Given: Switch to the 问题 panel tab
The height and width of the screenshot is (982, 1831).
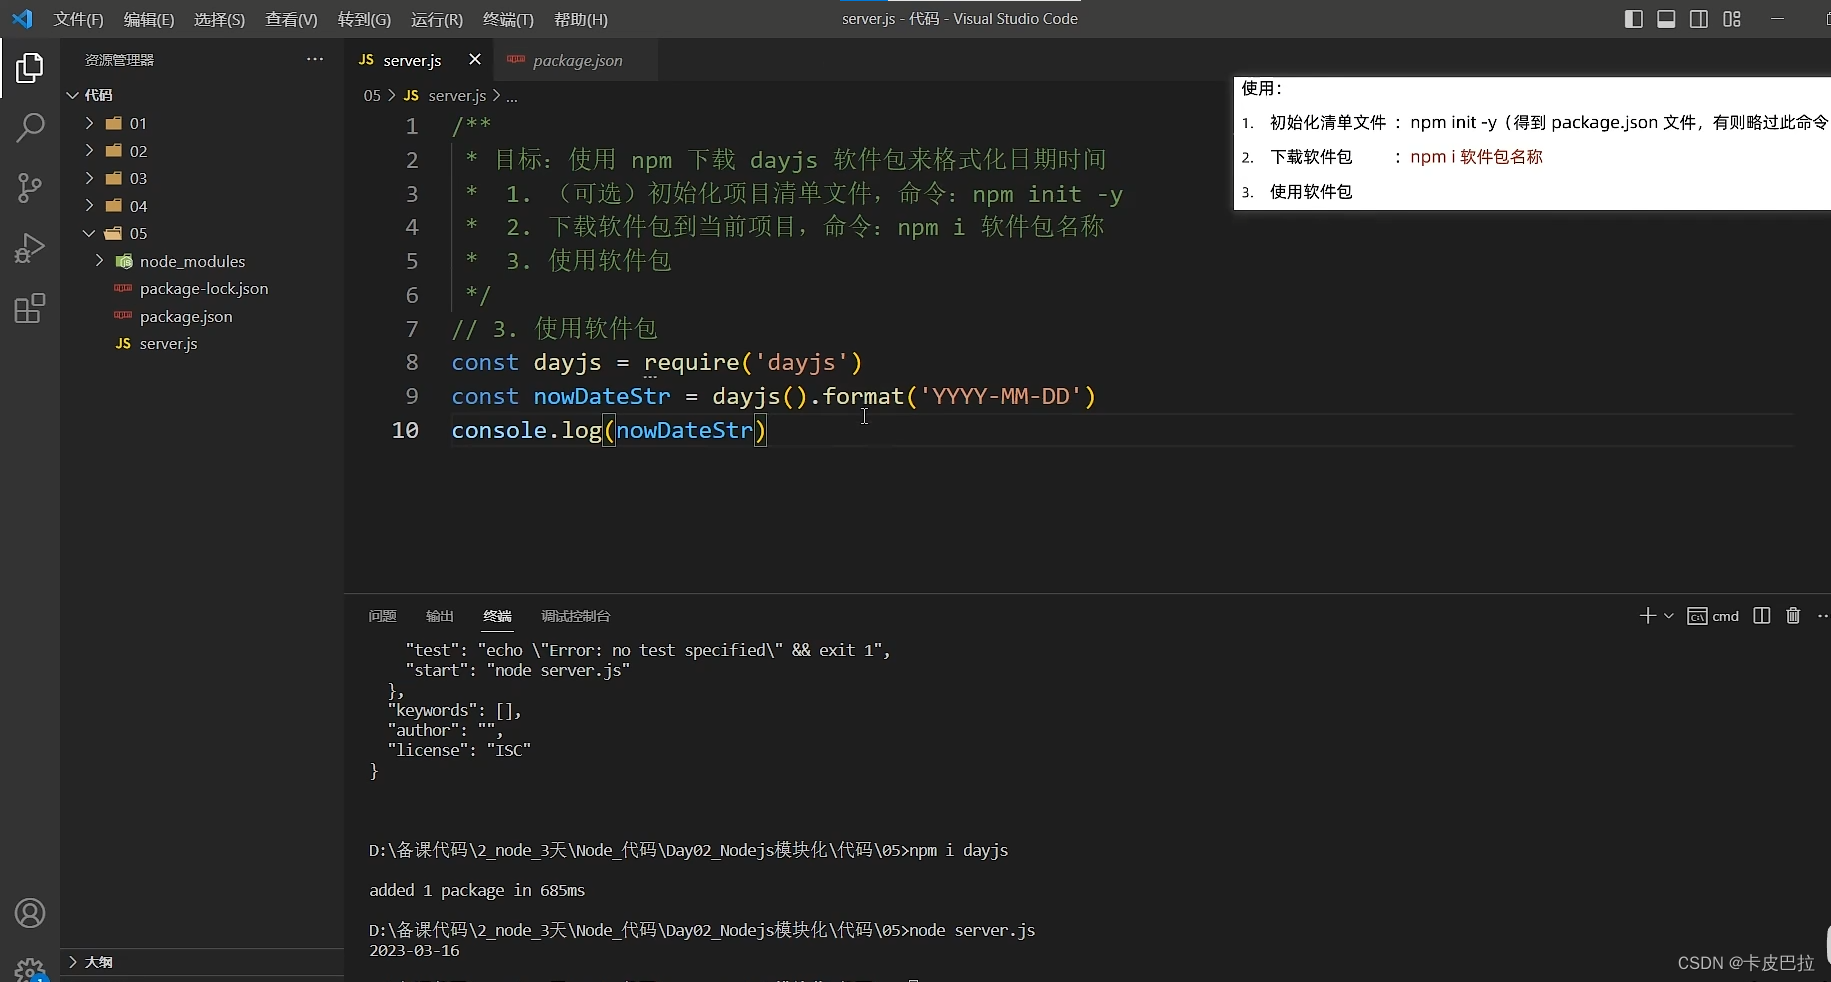Looking at the screenshot, I should (382, 616).
